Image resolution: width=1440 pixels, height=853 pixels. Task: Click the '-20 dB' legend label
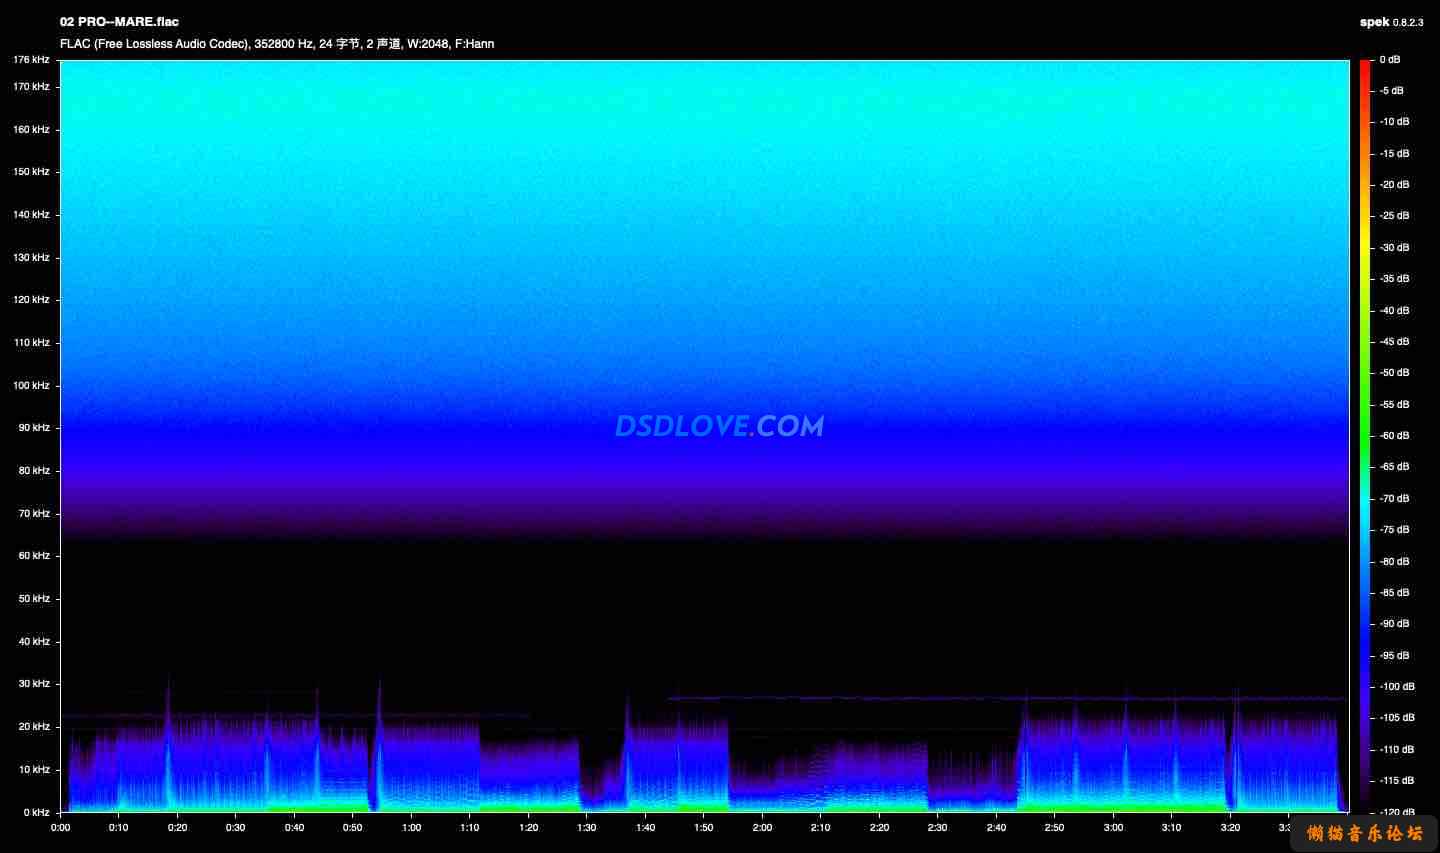[1394, 185]
